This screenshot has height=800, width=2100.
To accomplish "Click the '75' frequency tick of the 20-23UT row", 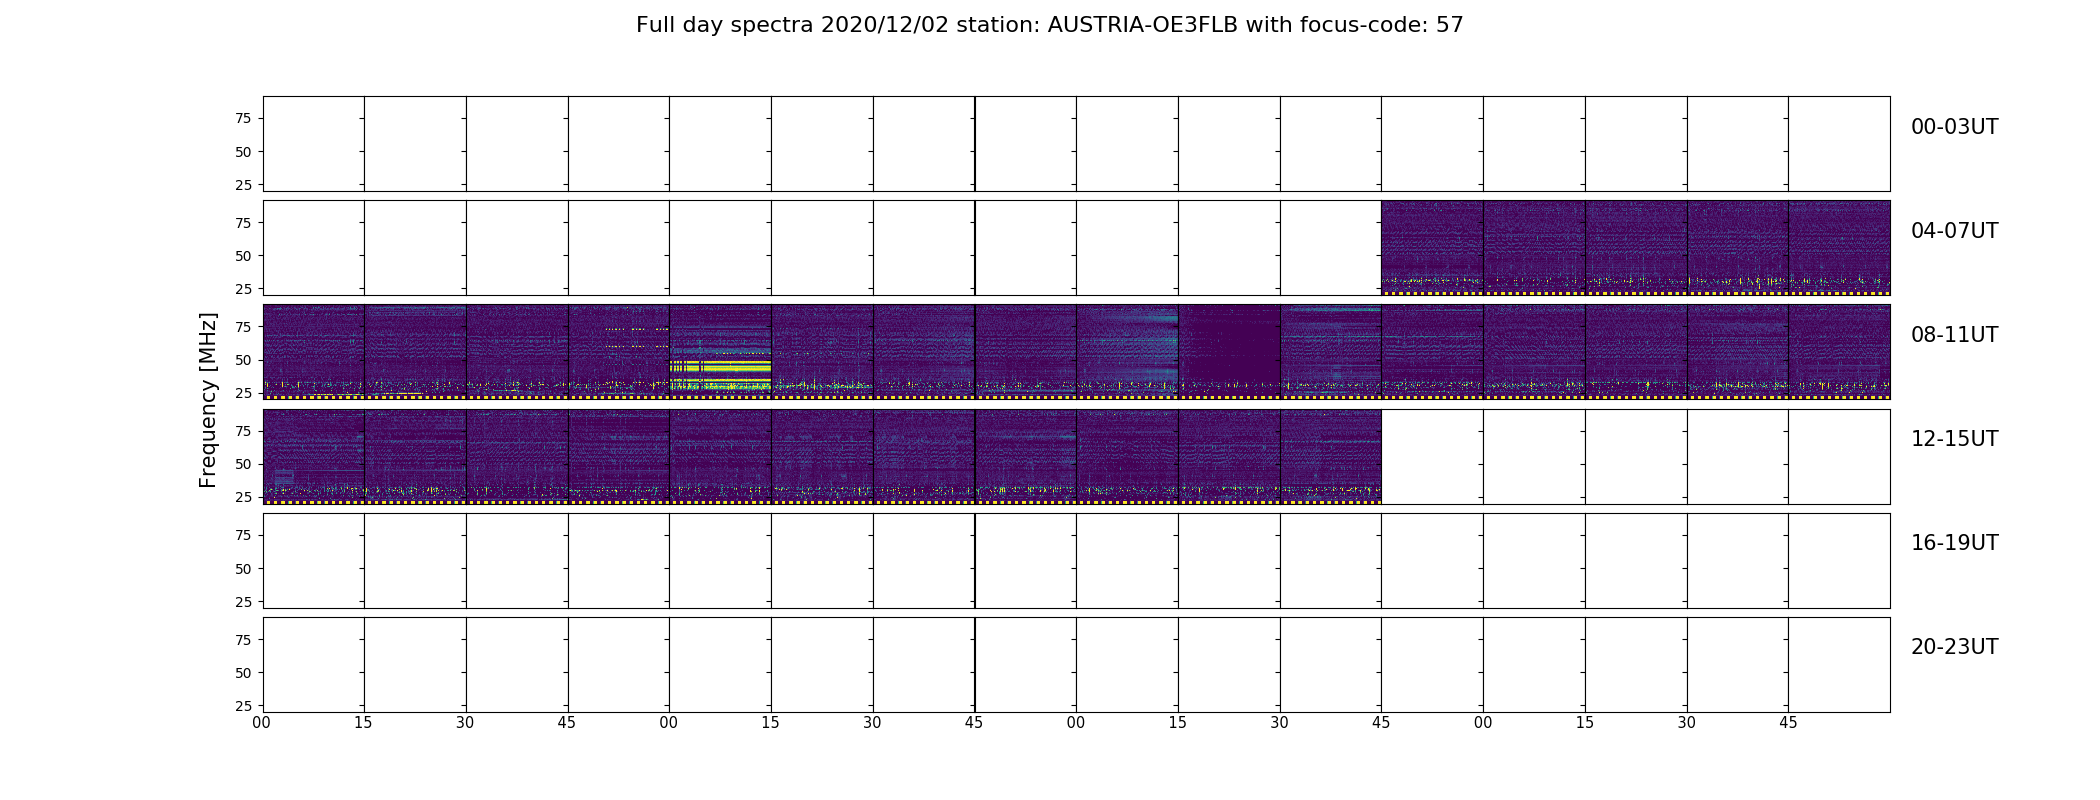I will click(243, 640).
